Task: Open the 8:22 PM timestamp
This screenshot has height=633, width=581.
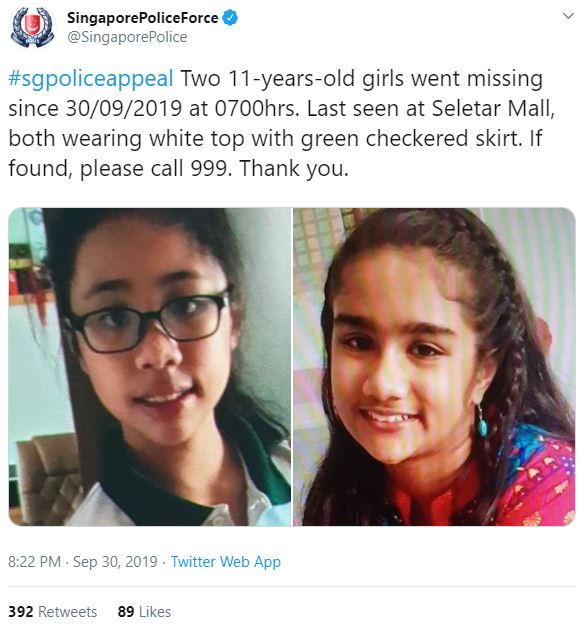Action: (x=34, y=562)
